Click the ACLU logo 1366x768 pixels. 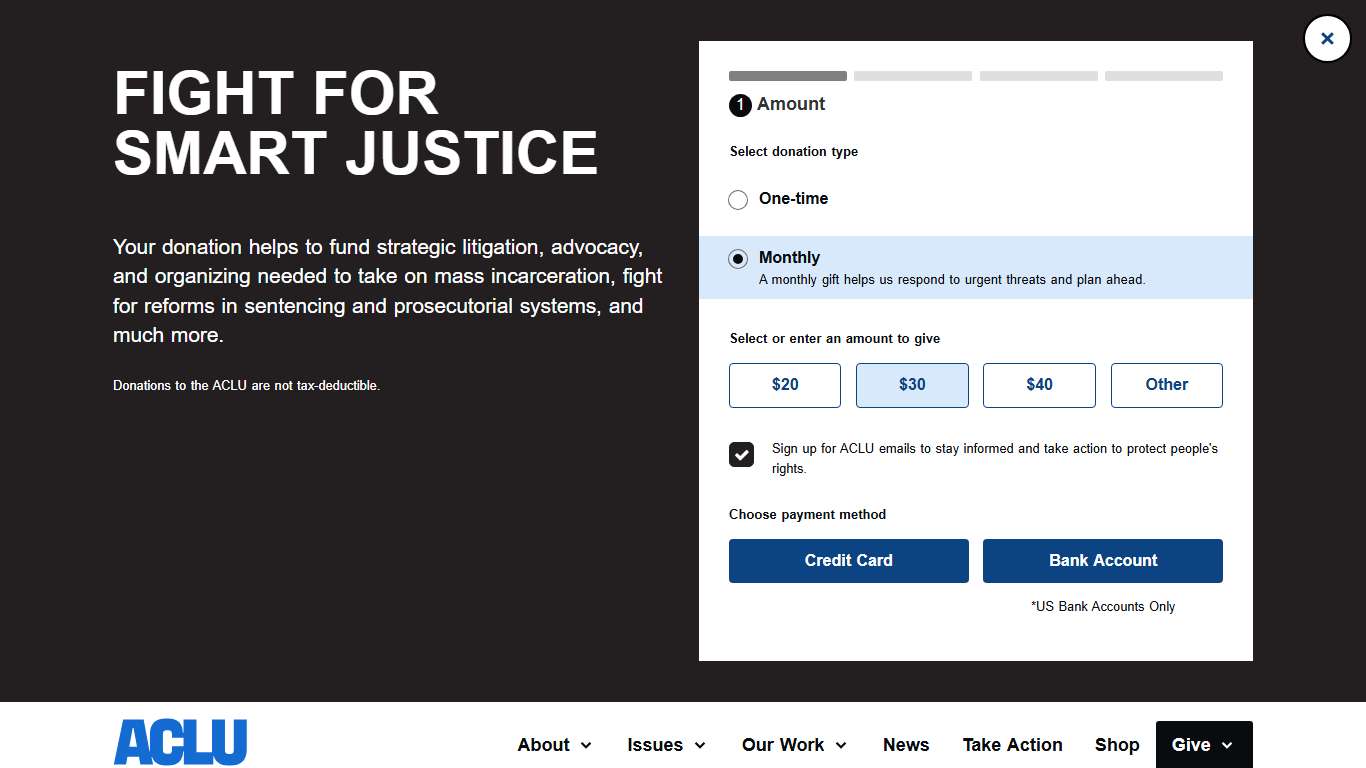[180, 742]
